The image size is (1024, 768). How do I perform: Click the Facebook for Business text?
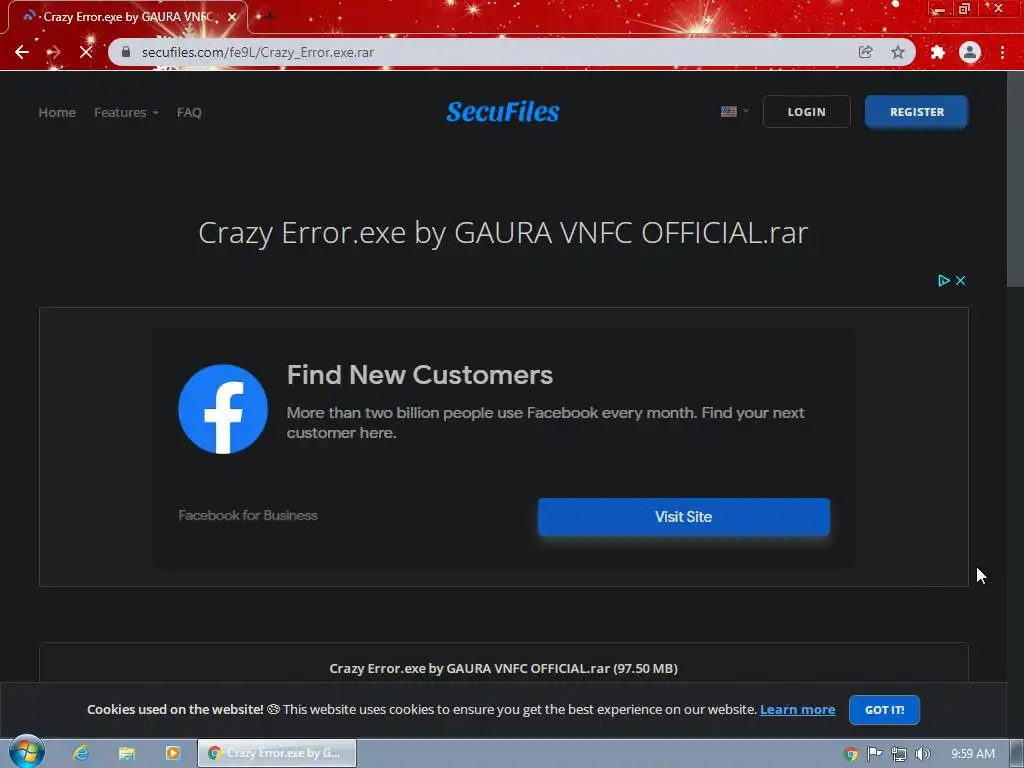tap(248, 515)
